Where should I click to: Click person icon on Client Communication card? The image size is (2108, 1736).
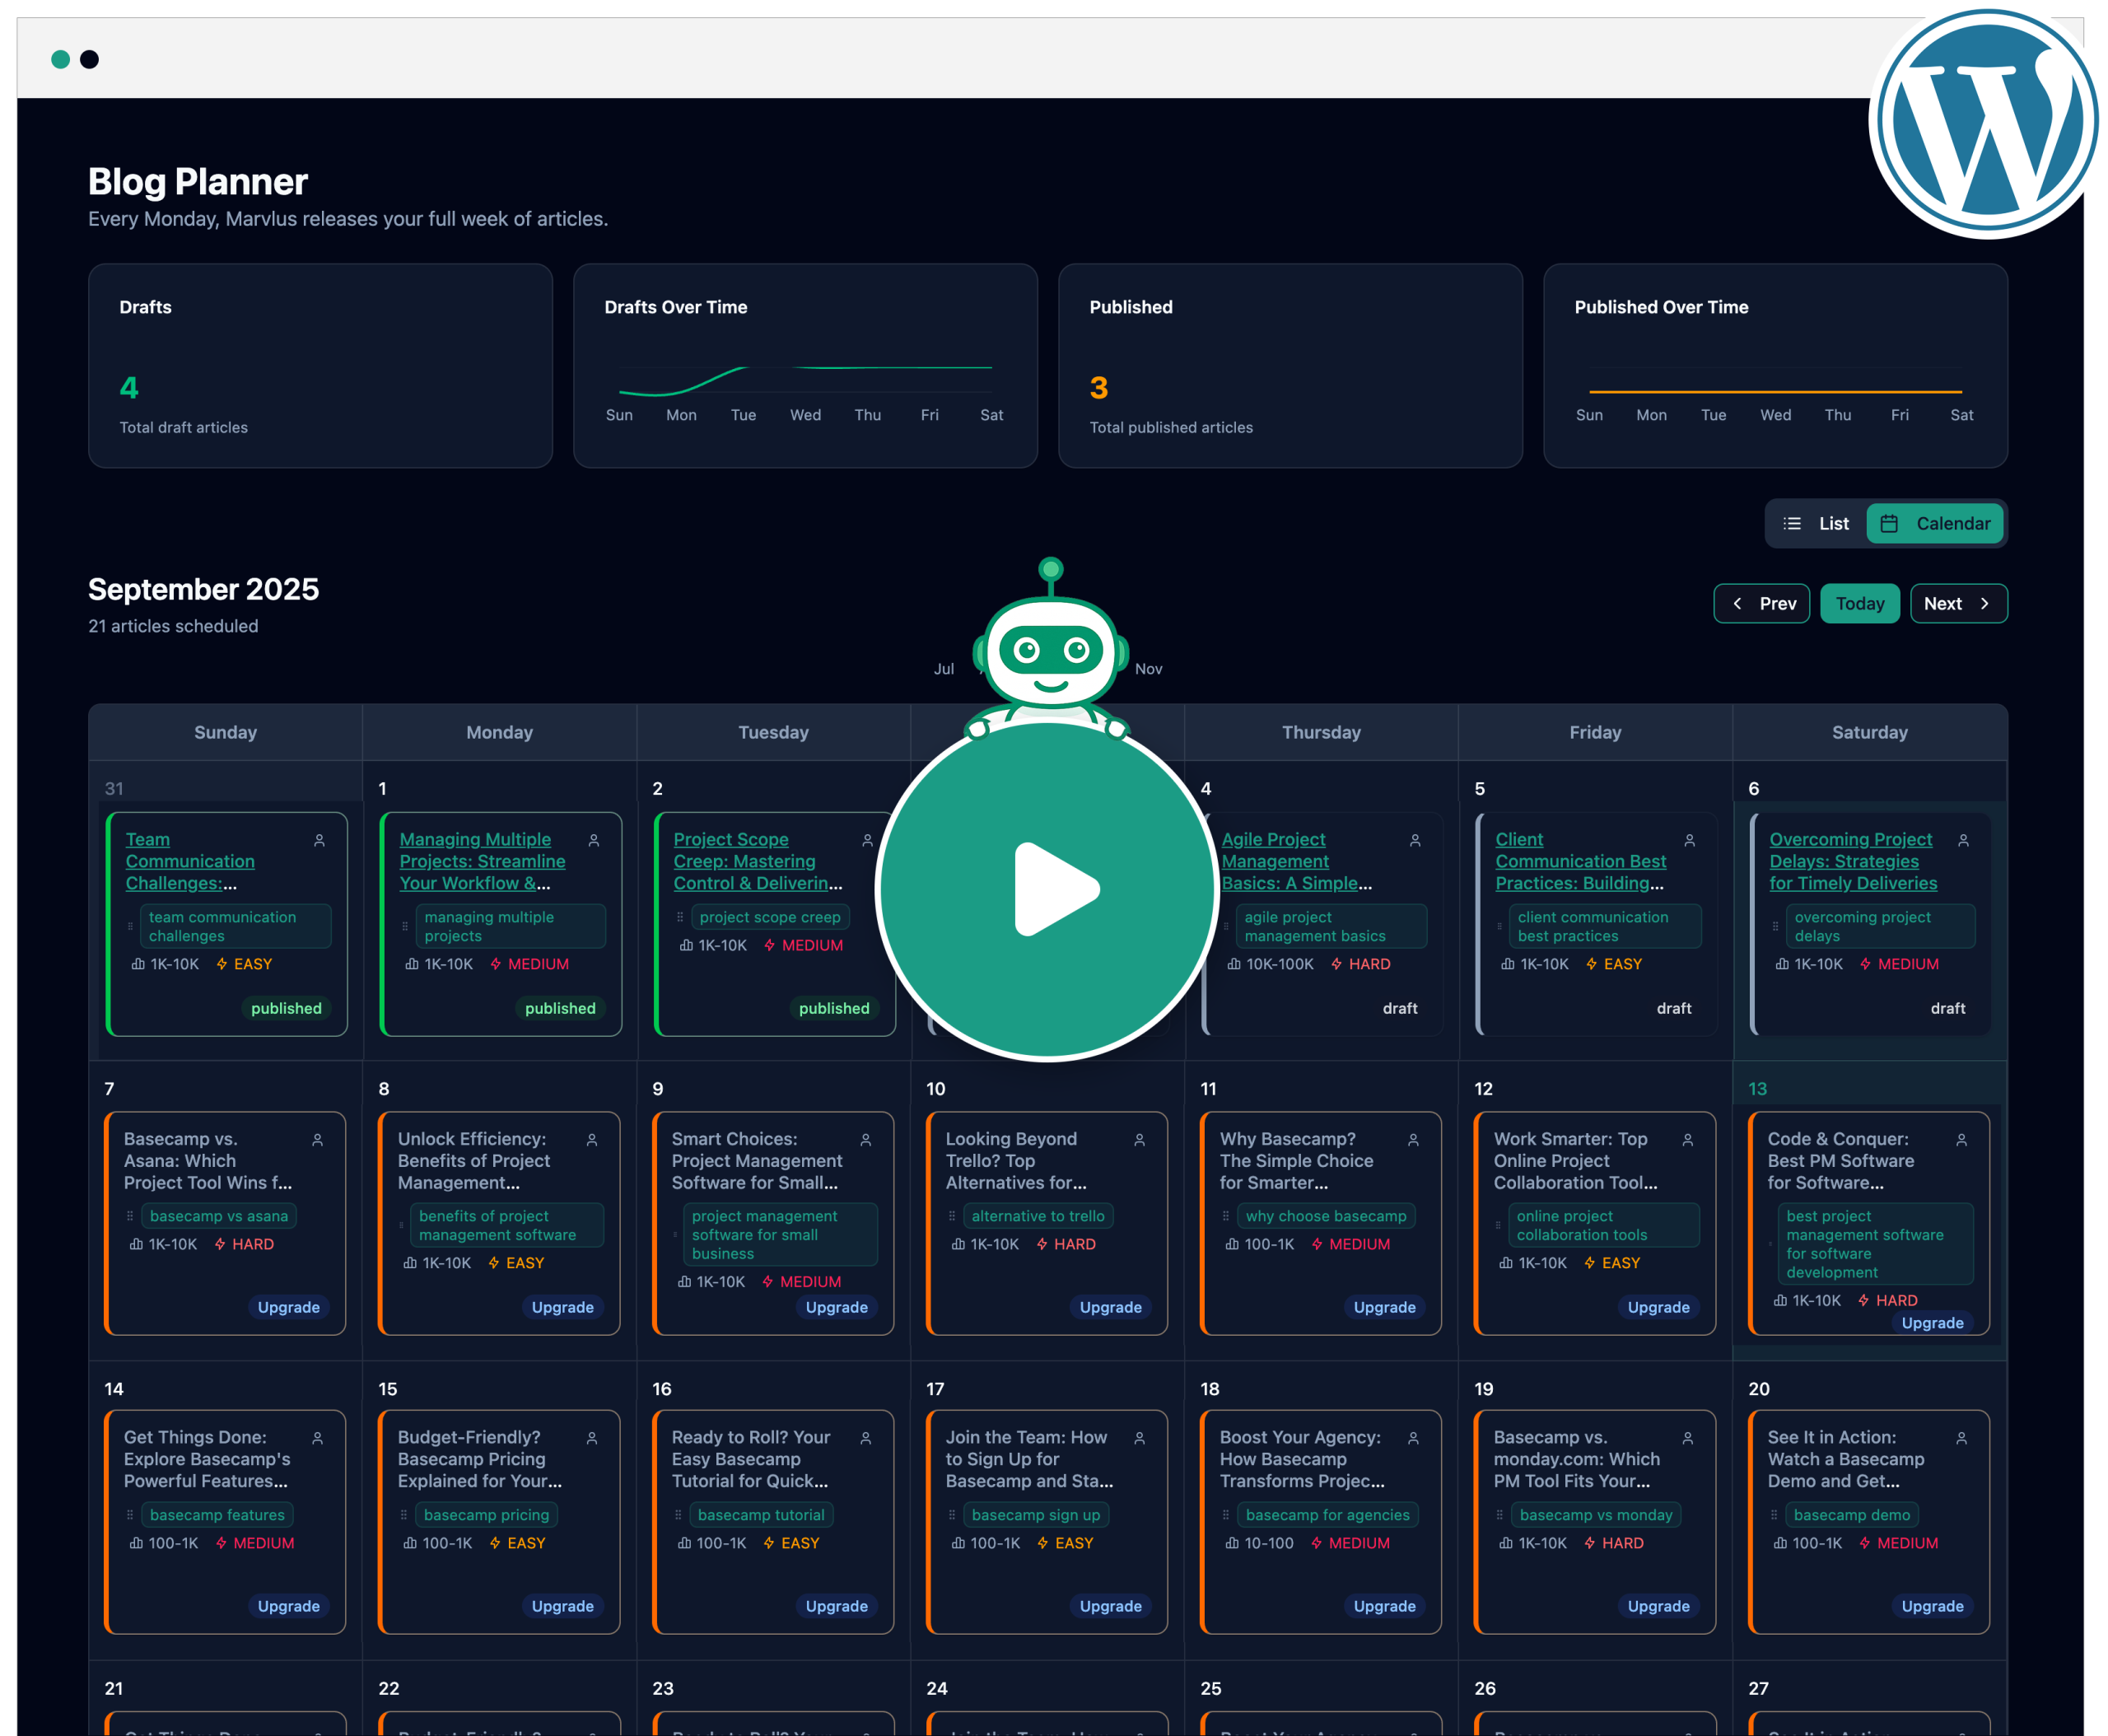click(x=1689, y=841)
